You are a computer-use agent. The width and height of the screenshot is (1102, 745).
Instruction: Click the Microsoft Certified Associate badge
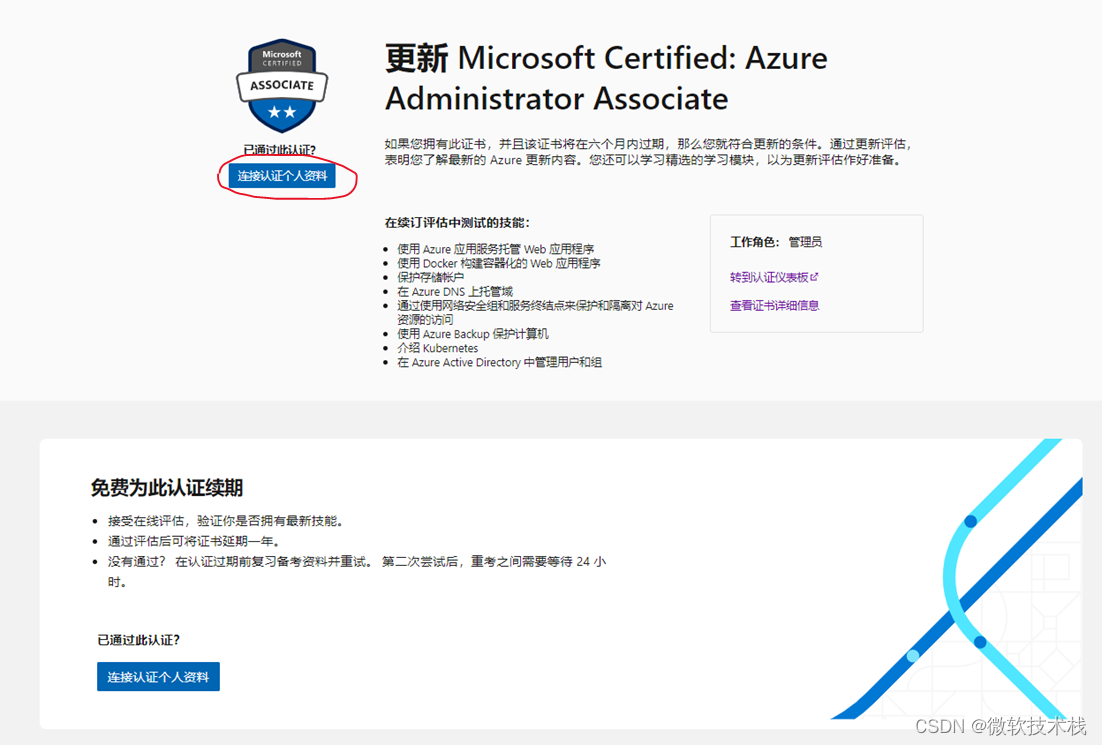point(281,85)
